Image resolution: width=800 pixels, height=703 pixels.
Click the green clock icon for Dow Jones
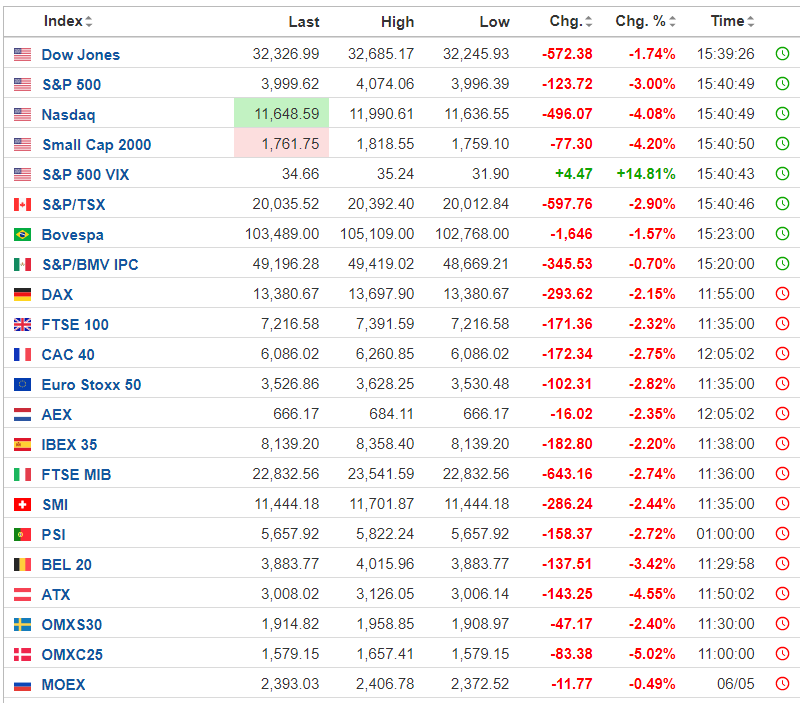(782, 54)
